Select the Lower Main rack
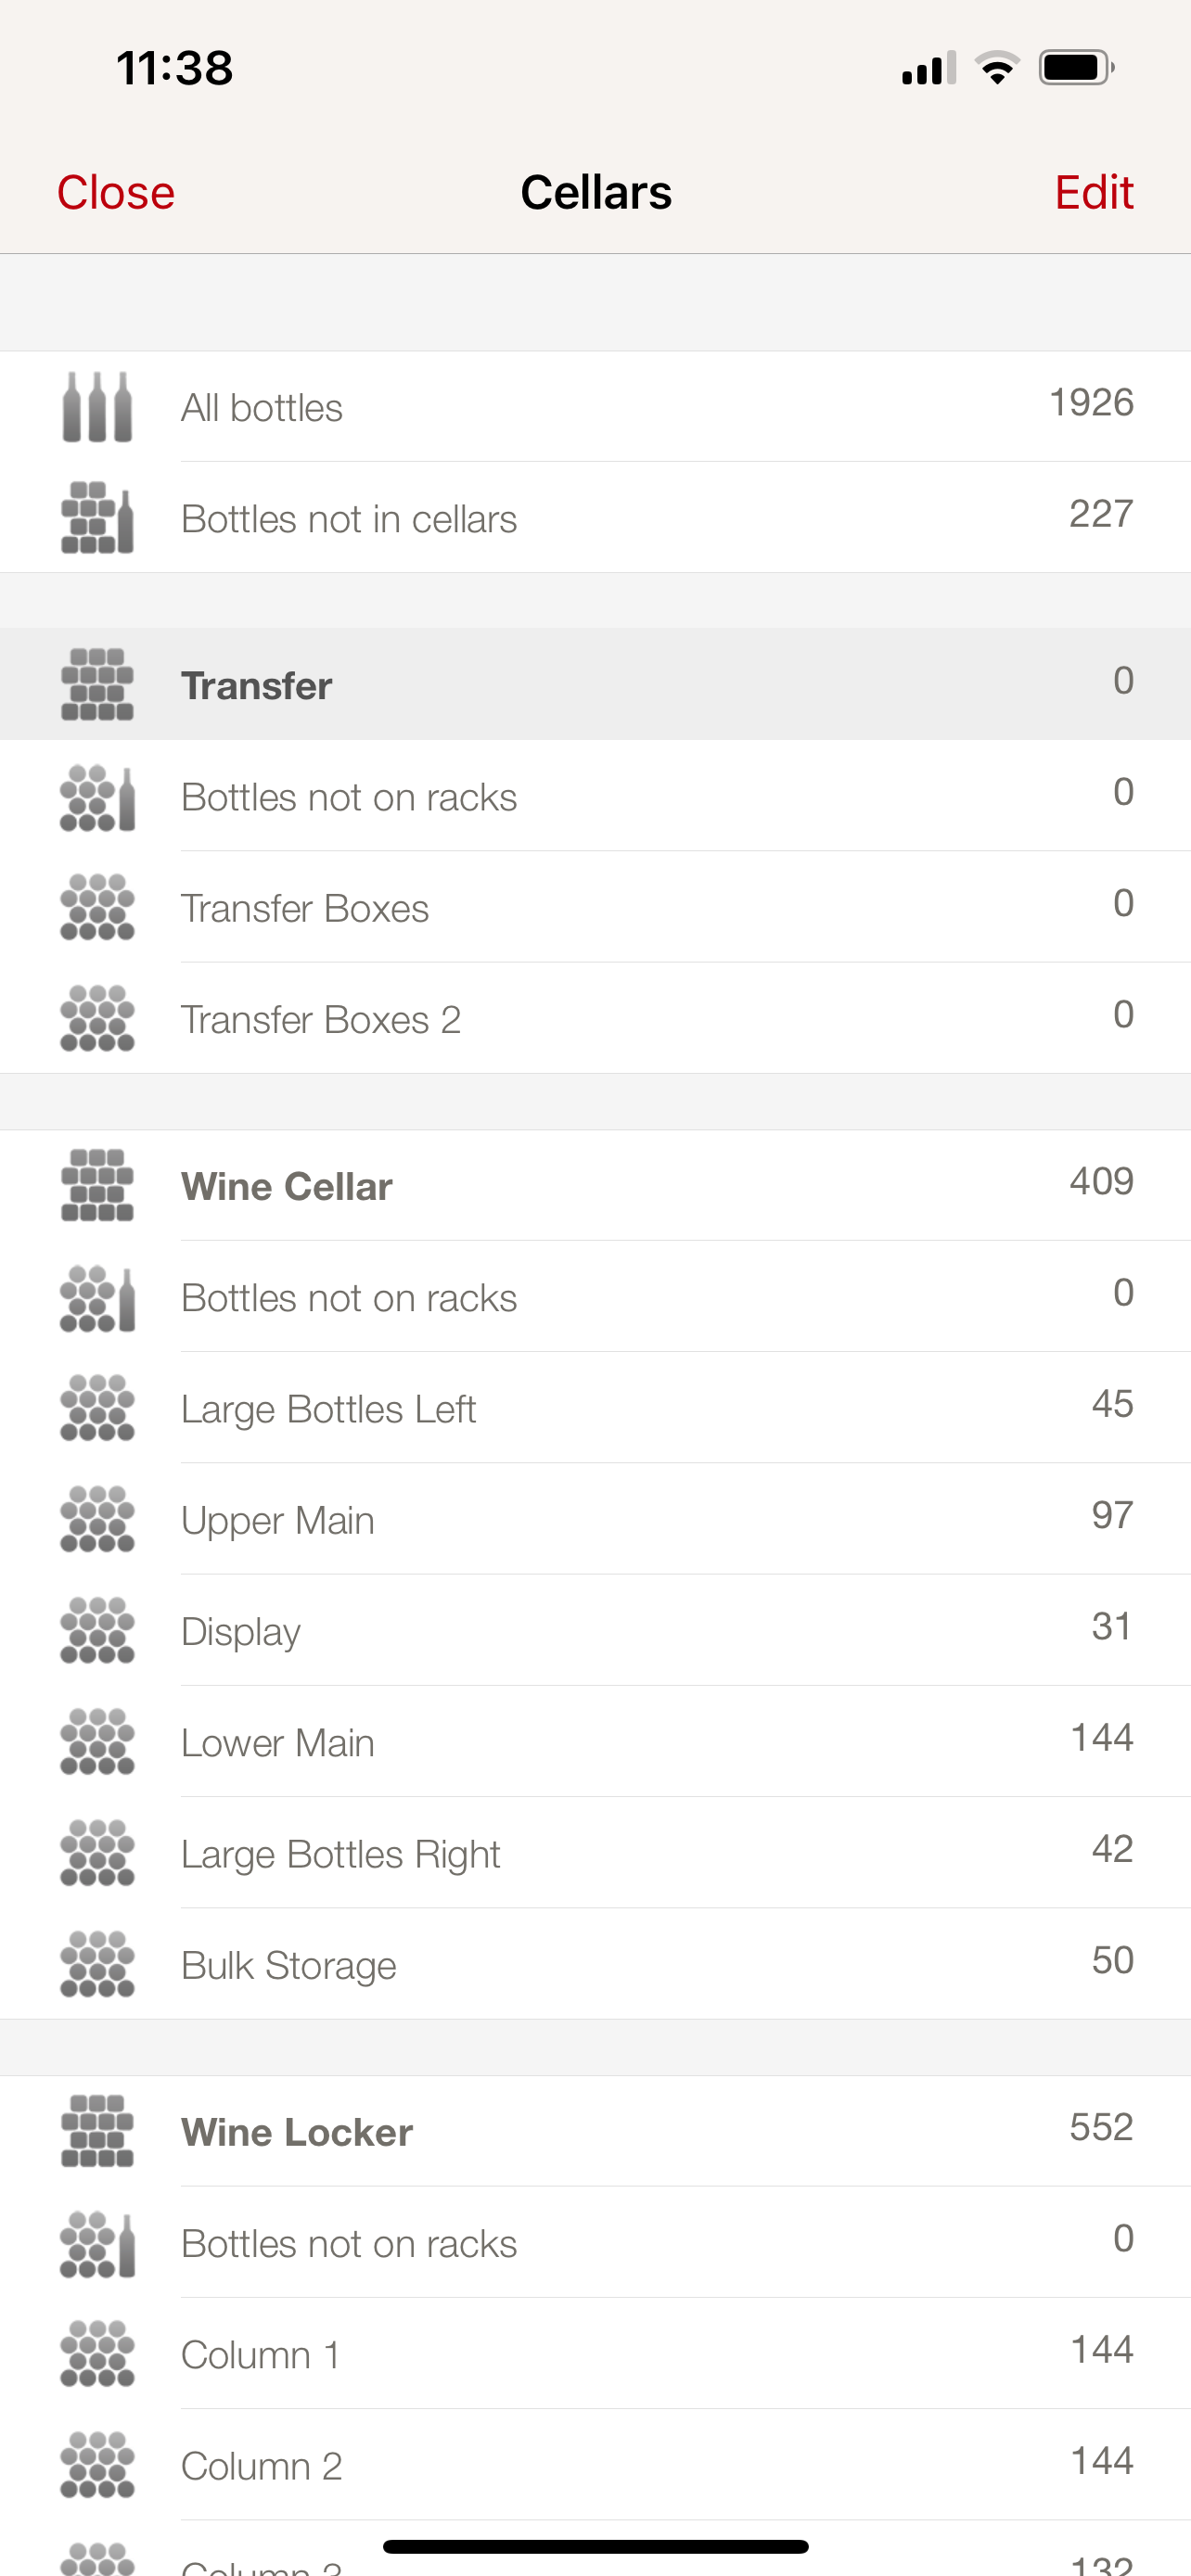The height and width of the screenshot is (2576, 1191). (278, 1743)
